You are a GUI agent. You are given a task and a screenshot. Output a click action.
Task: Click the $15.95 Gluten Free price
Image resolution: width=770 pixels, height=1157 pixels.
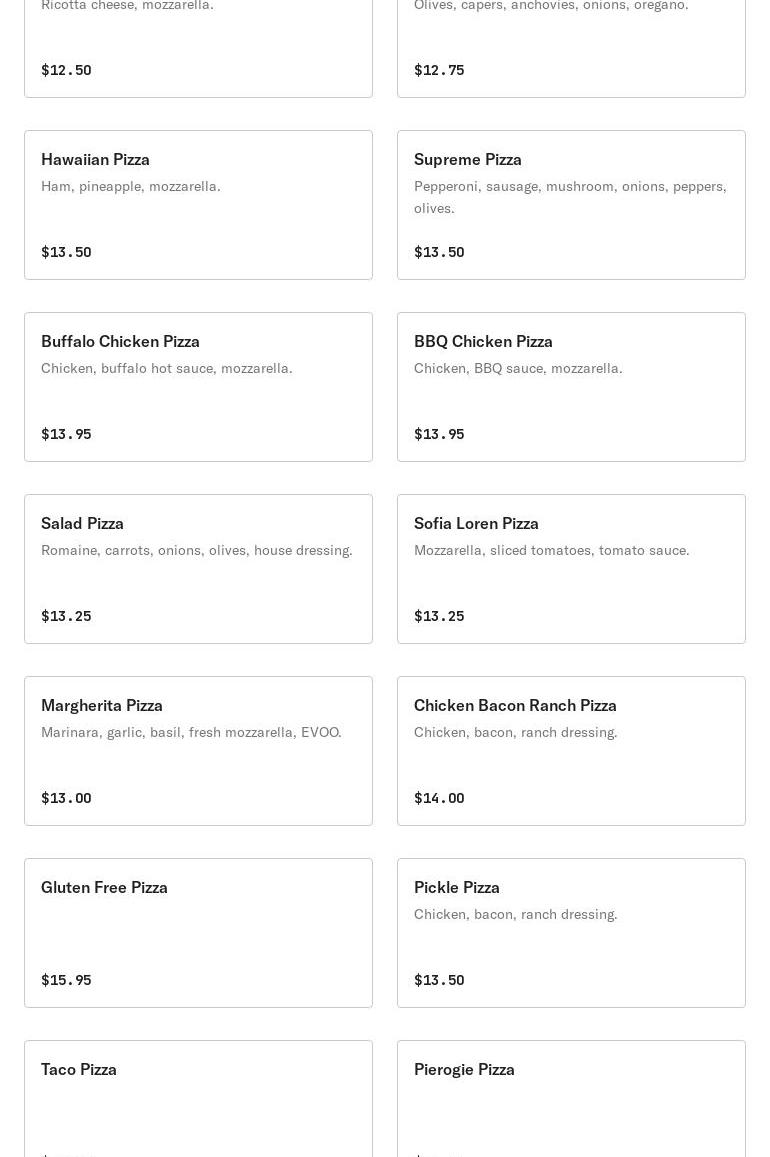[66, 980]
